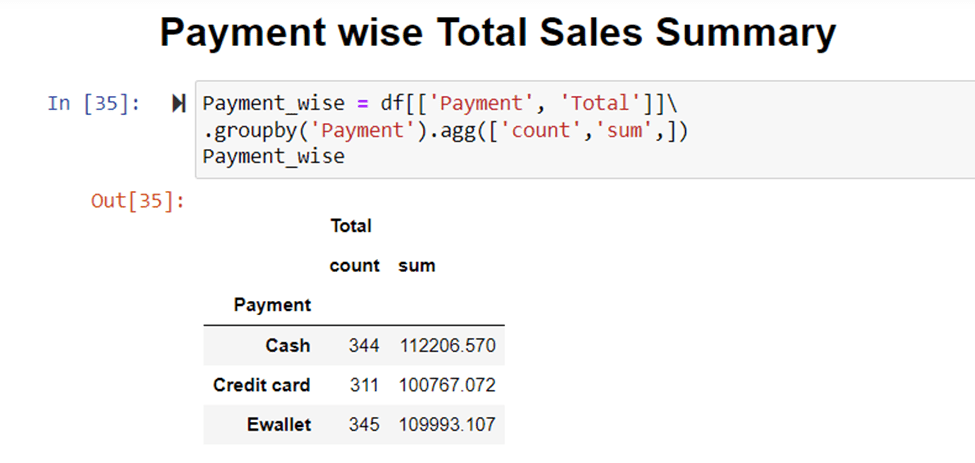Screen dimensions: 975x463
Task: Click the 'Total' string in the first code line
Action: tap(604, 103)
